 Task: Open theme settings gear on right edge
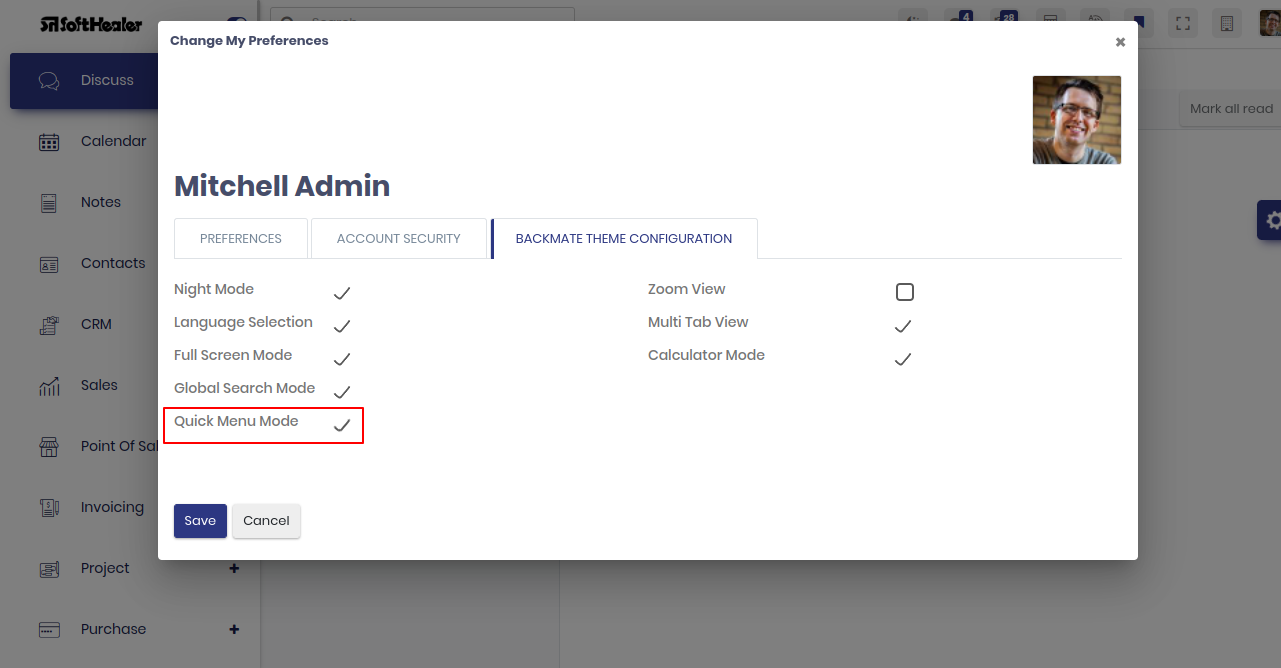1271,220
